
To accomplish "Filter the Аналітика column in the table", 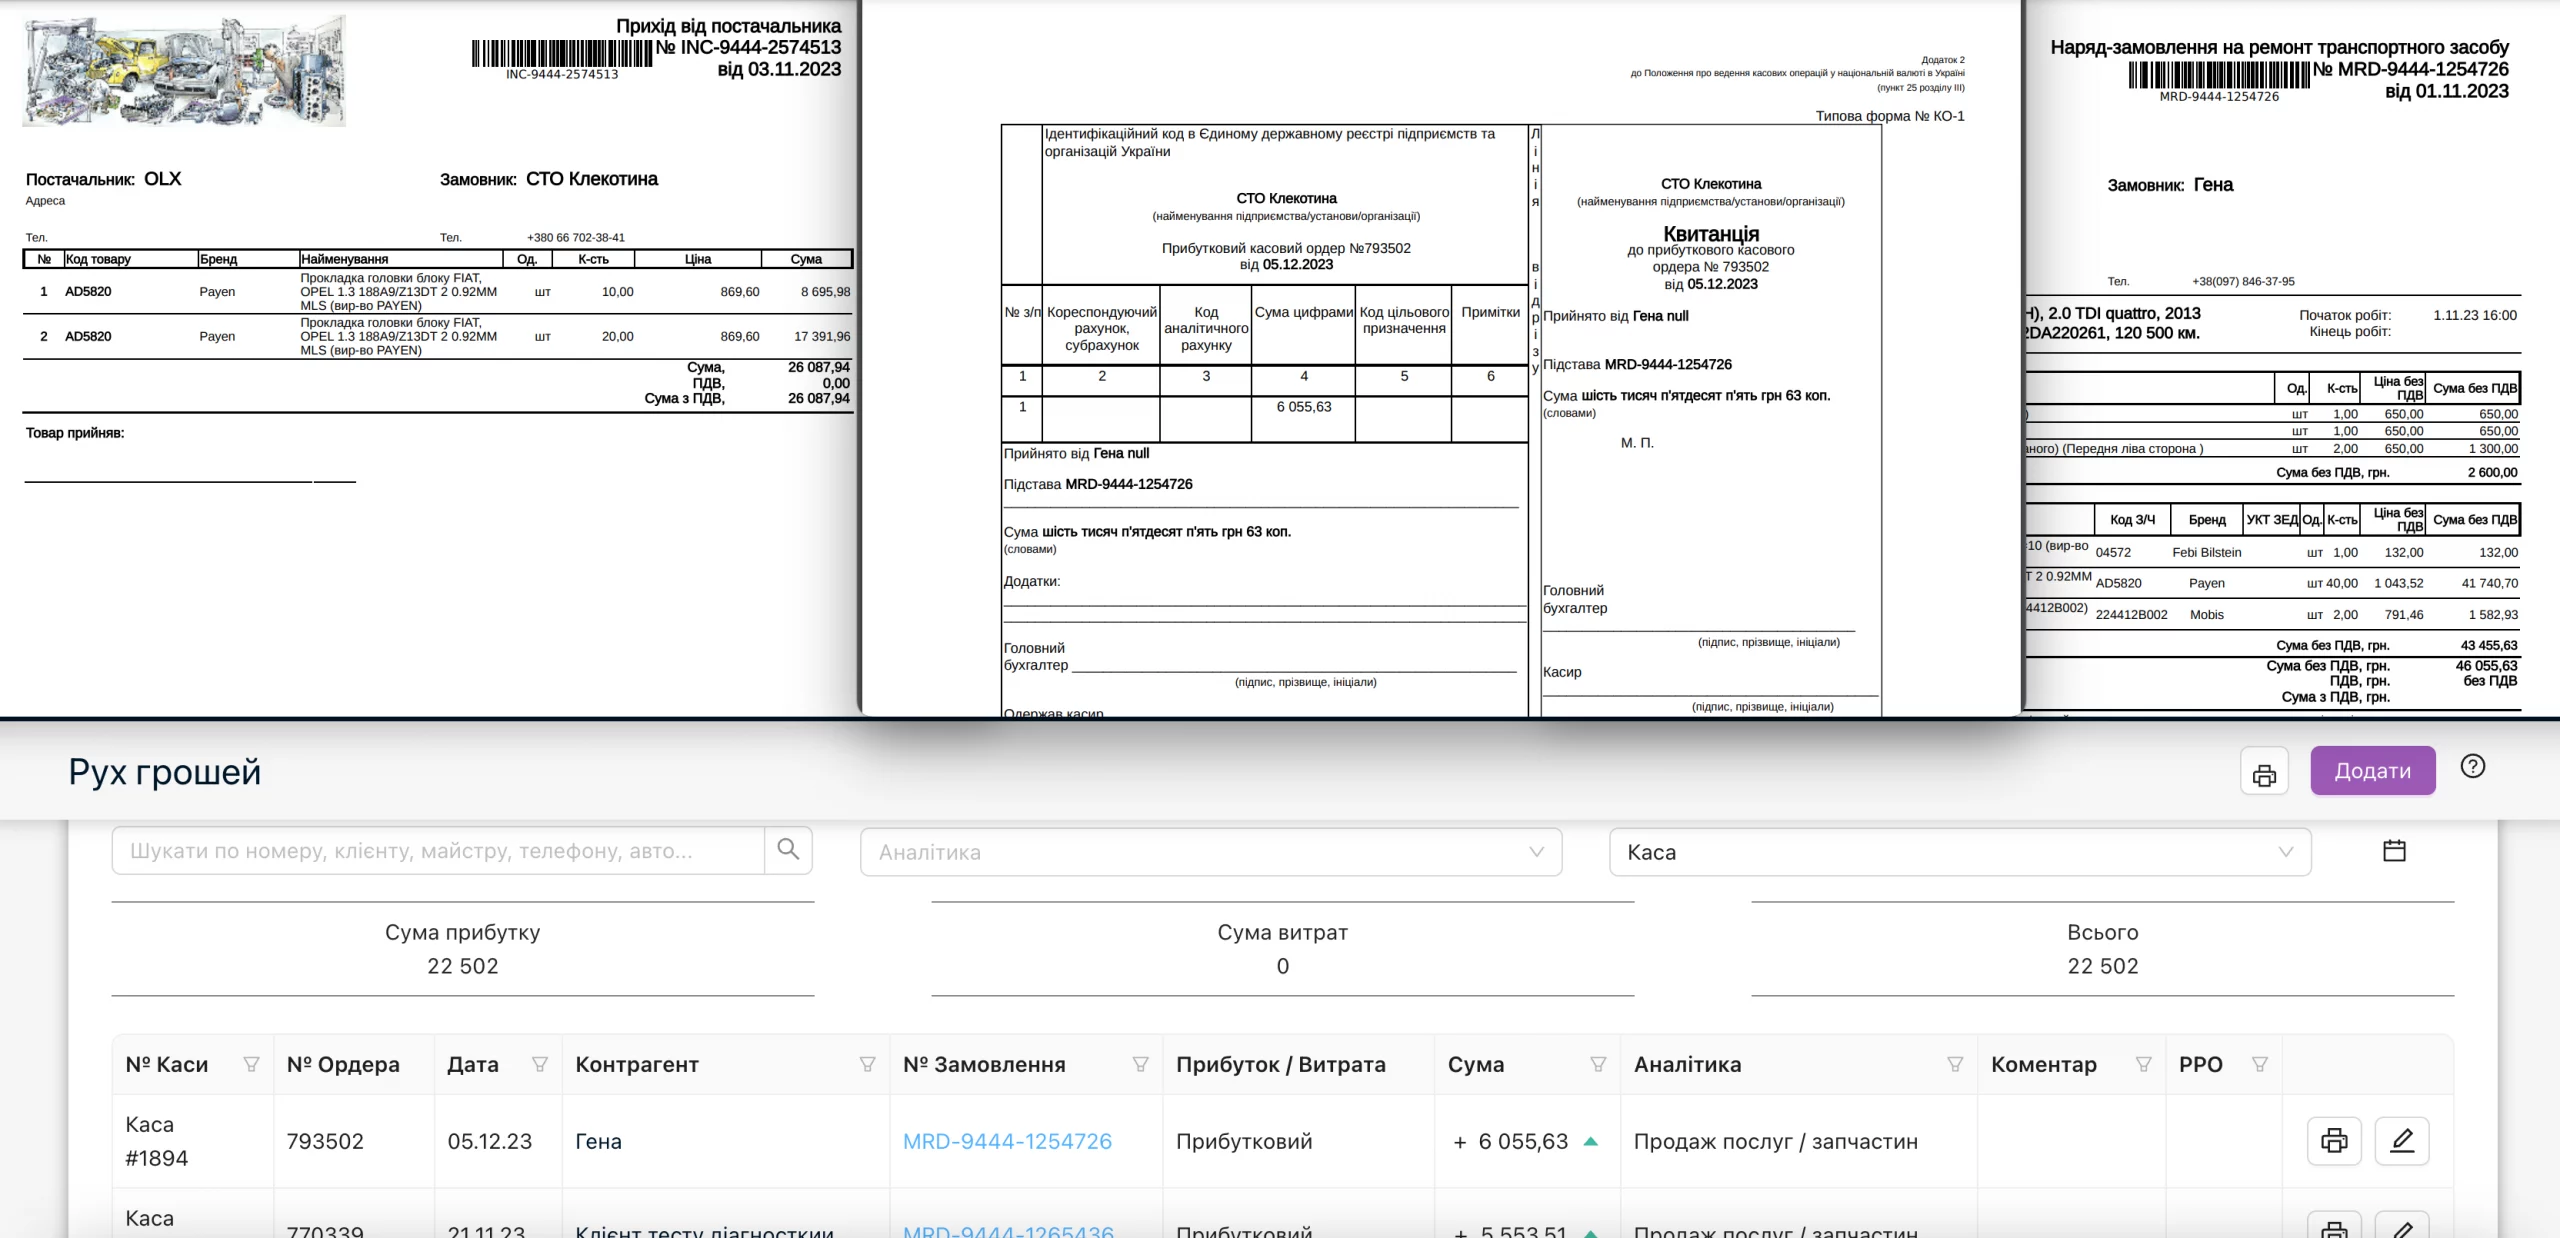I will [x=1955, y=1065].
